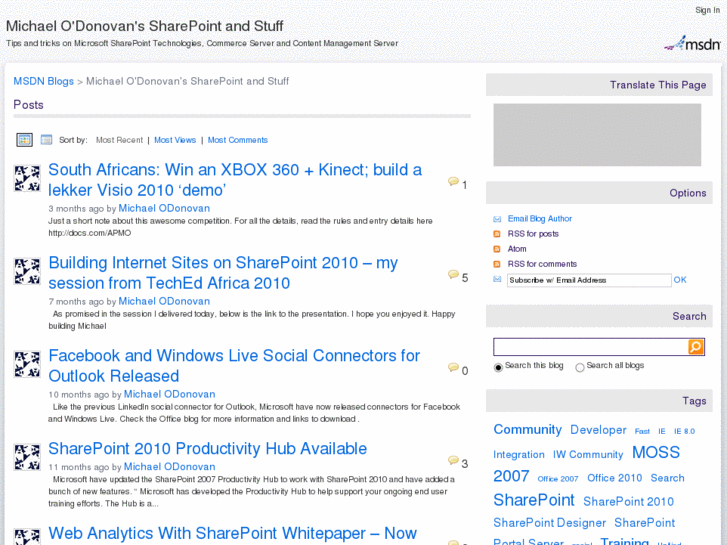Screen dimensions: 727x545
Task: Focus the Subscribe w/ Email Address field
Action: click(589, 280)
